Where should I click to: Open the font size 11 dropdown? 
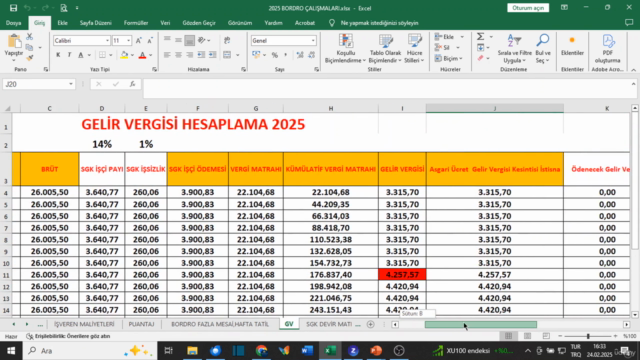[129, 40]
